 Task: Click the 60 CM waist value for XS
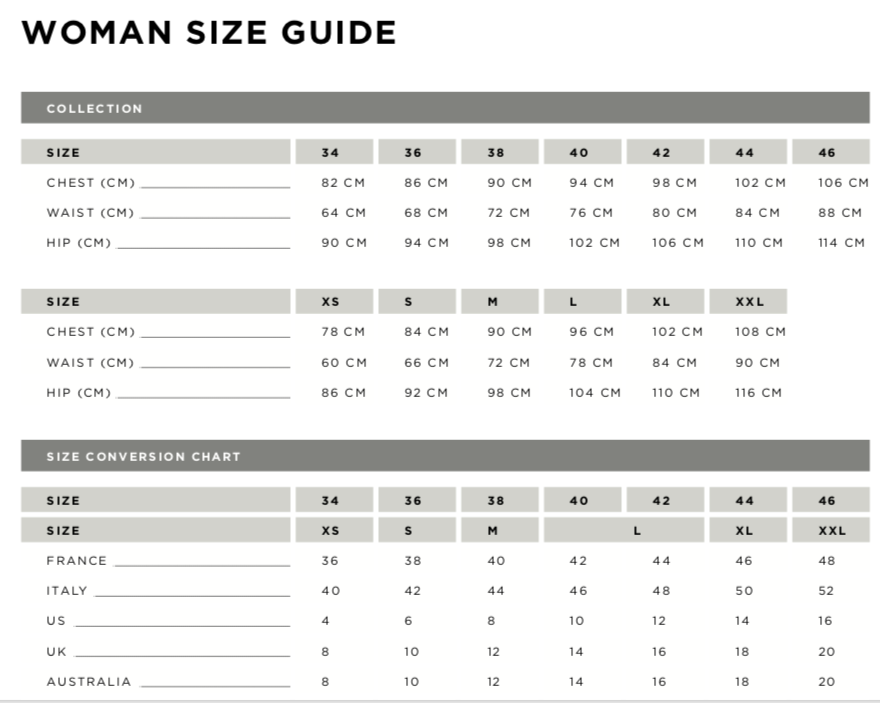tap(343, 363)
